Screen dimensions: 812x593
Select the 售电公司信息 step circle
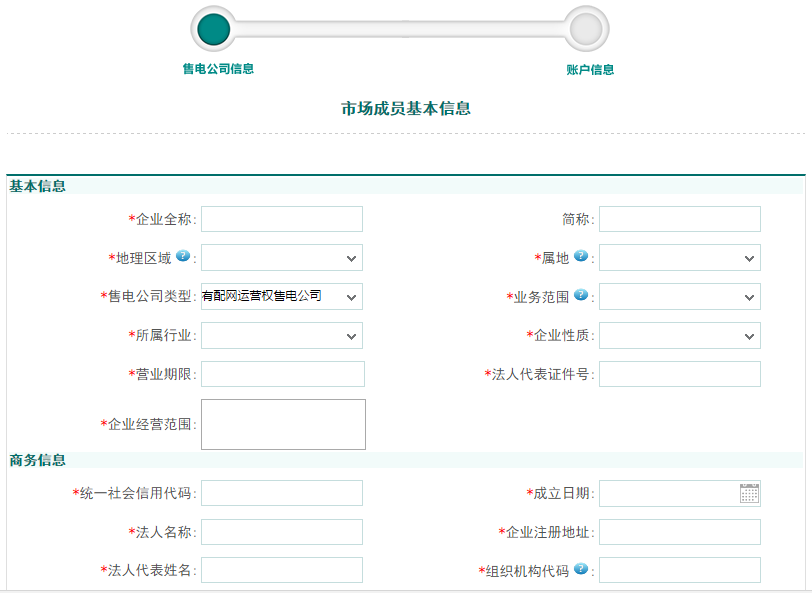click(x=214, y=29)
